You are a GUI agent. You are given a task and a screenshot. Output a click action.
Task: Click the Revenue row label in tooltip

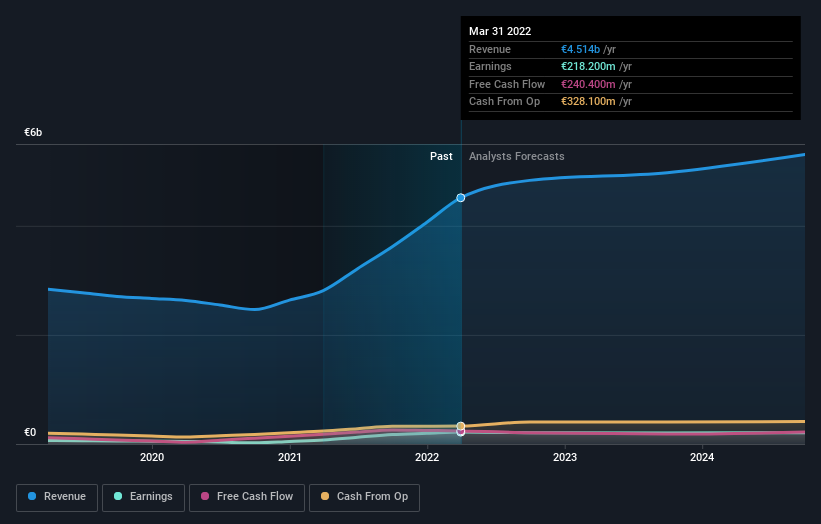coord(490,49)
